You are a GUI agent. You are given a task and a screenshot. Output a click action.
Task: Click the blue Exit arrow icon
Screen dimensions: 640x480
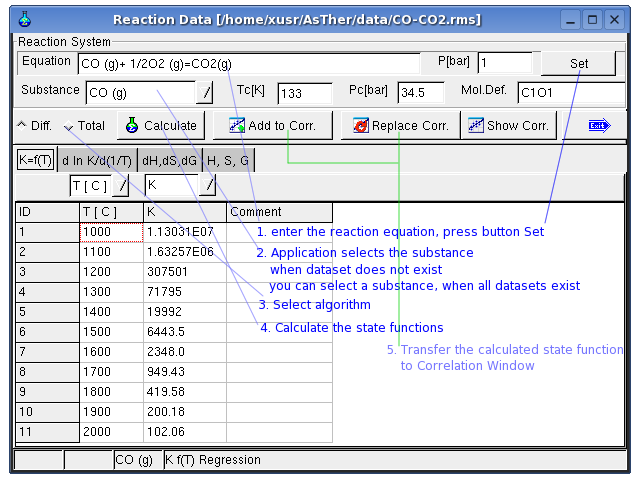599,126
